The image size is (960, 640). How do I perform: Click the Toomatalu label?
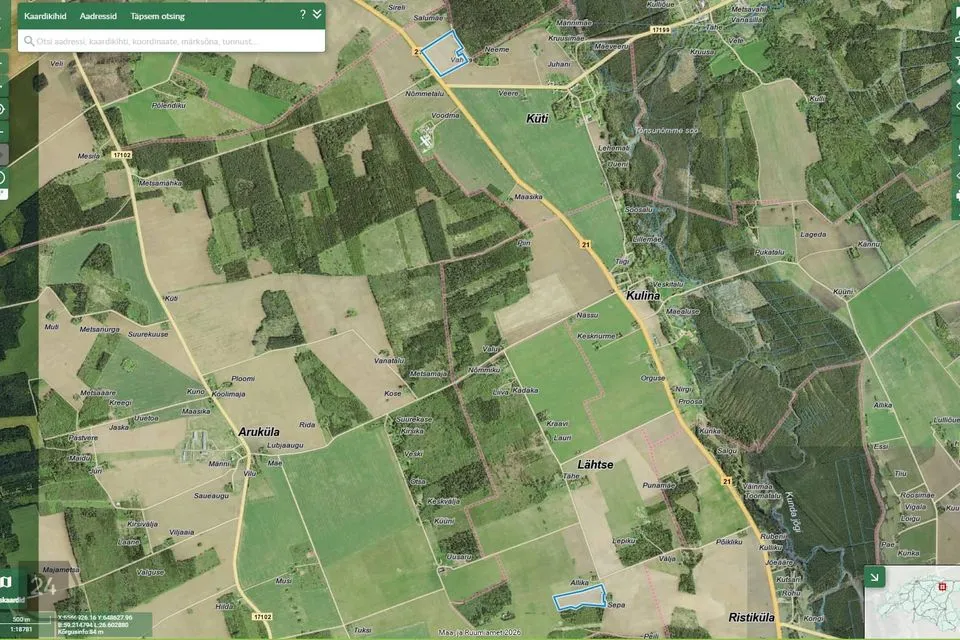tap(763, 495)
